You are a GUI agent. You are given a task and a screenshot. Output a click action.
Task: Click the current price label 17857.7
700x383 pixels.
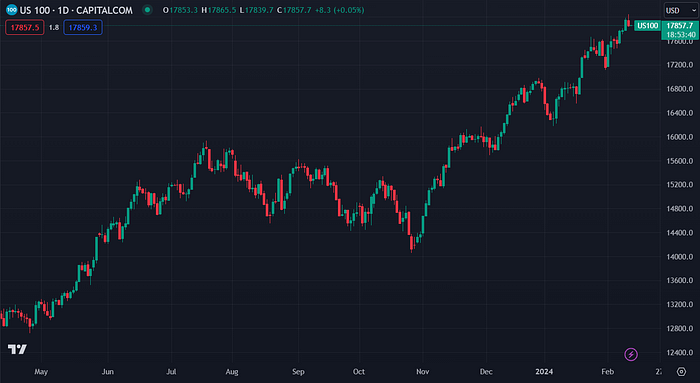click(x=680, y=26)
